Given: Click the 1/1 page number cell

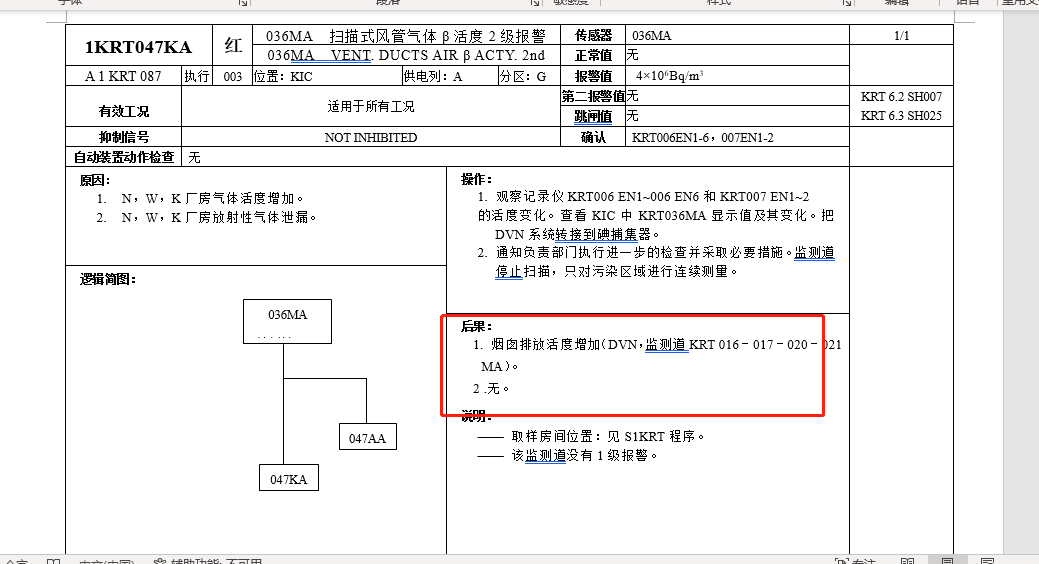Looking at the screenshot, I should coord(901,36).
